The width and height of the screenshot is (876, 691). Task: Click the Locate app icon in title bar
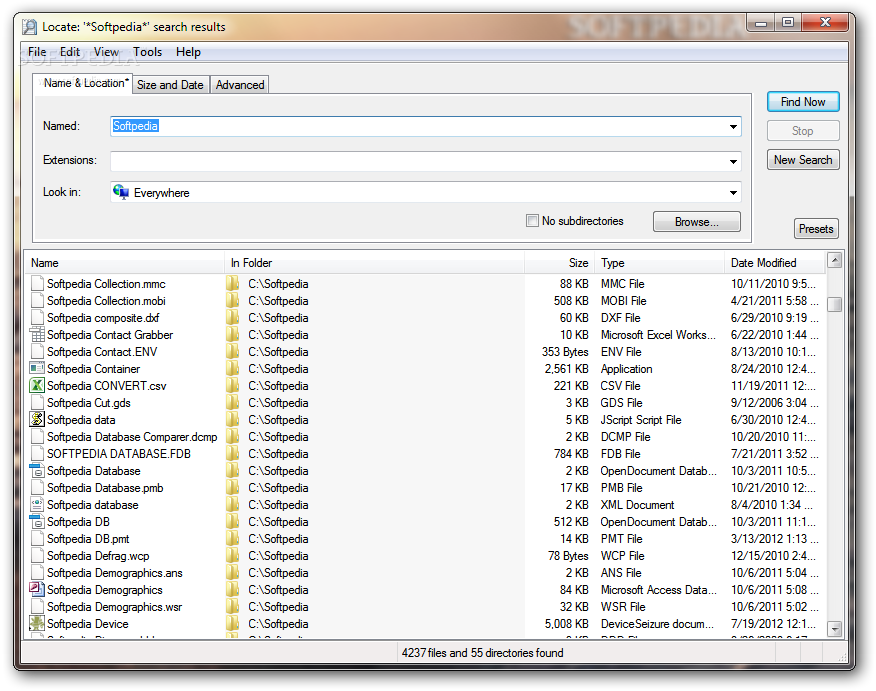tap(30, 27)
